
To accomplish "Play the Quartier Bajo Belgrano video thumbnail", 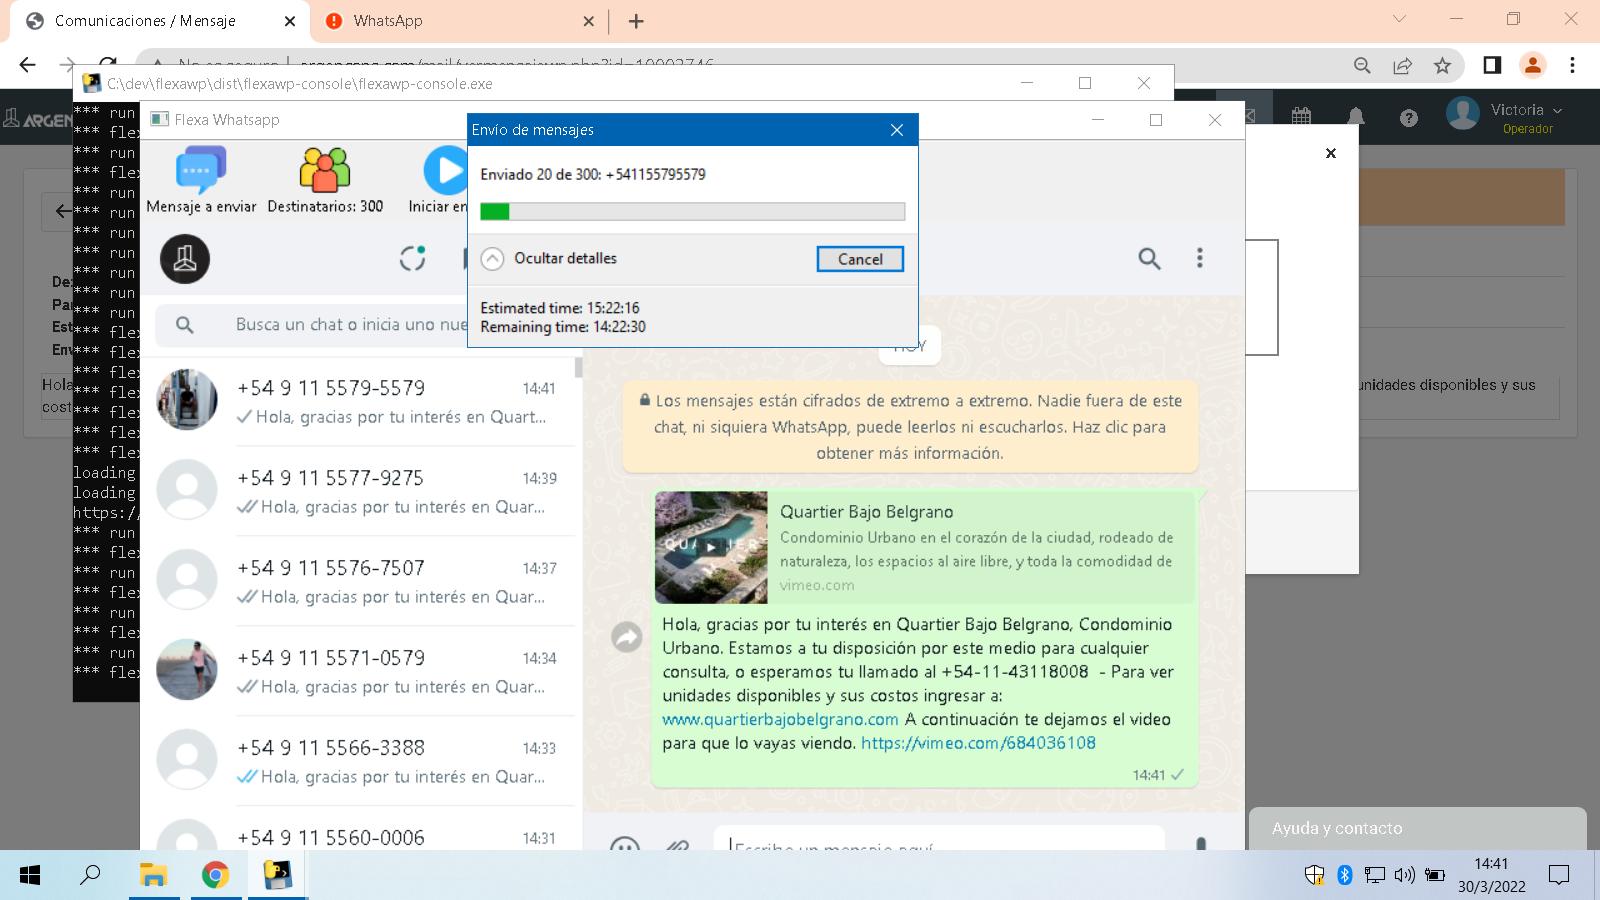I will pyautogui.click(x=711, y=547).
